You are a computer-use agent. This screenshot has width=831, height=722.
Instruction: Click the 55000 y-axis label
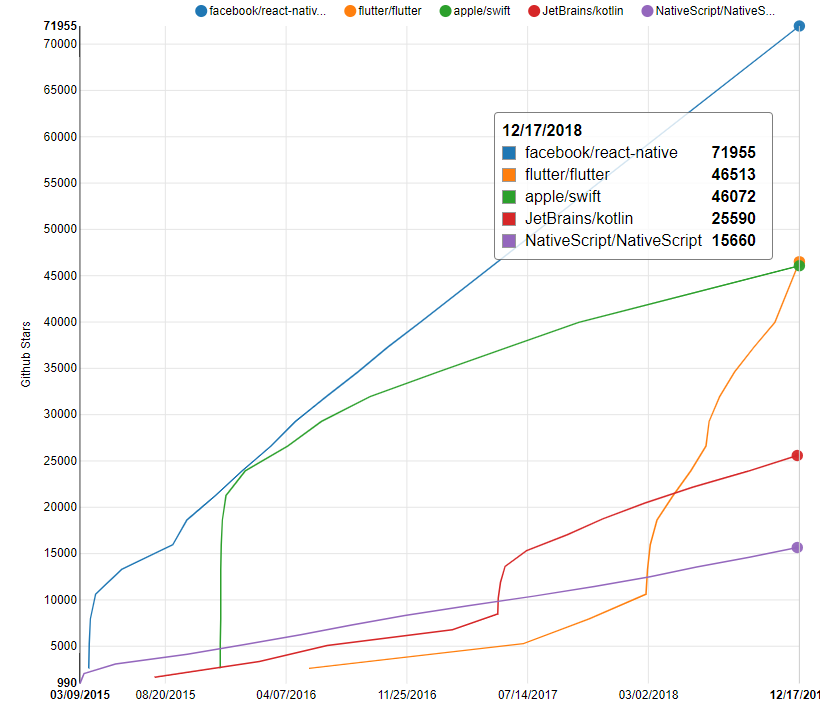60,183
